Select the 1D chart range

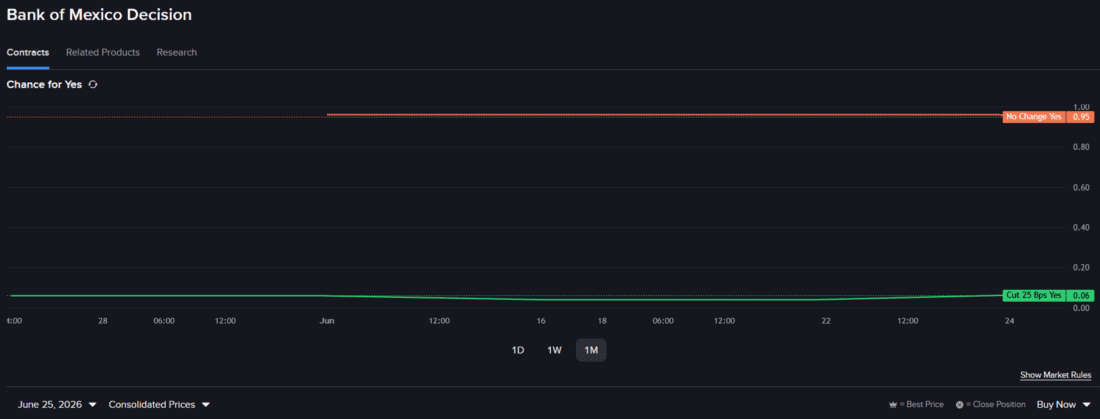518,350
